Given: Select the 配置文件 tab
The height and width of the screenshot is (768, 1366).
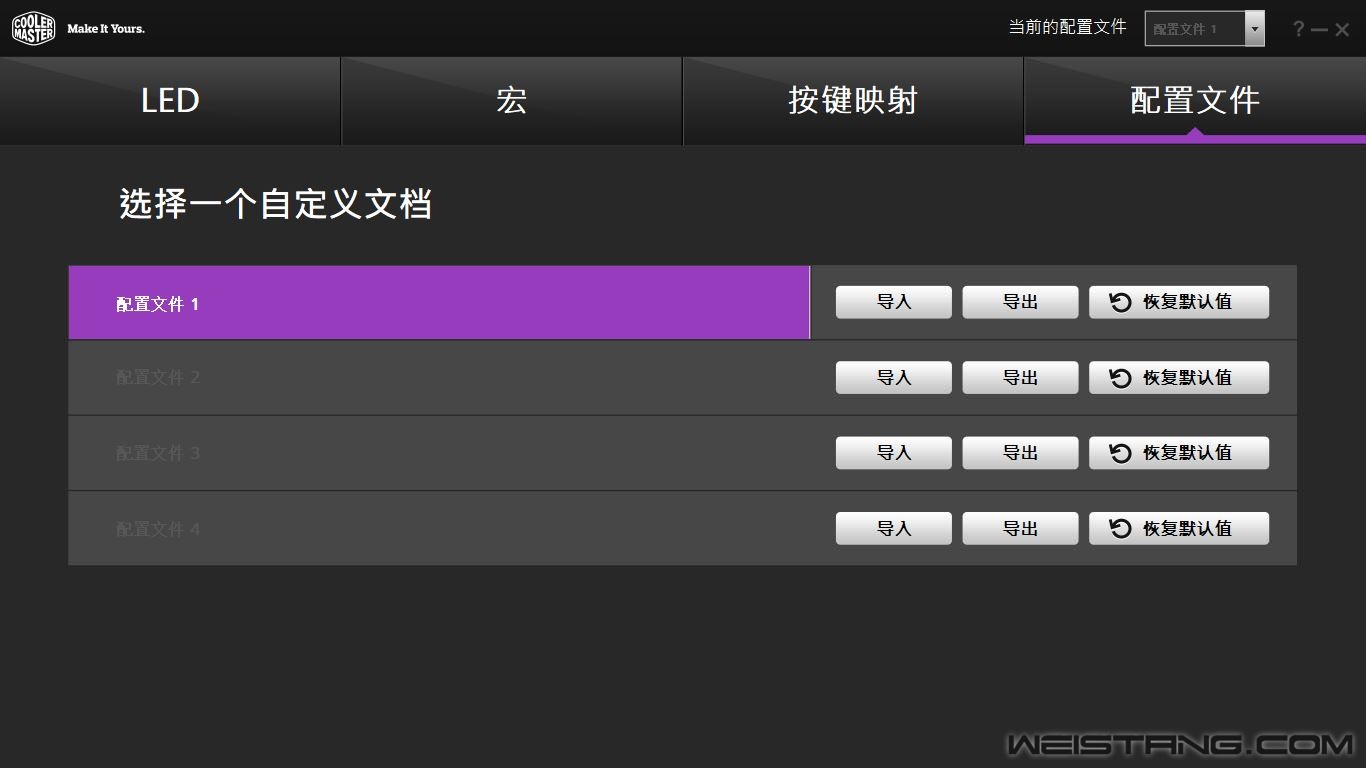Looking at the screenshot, I should click(1194, 101).
